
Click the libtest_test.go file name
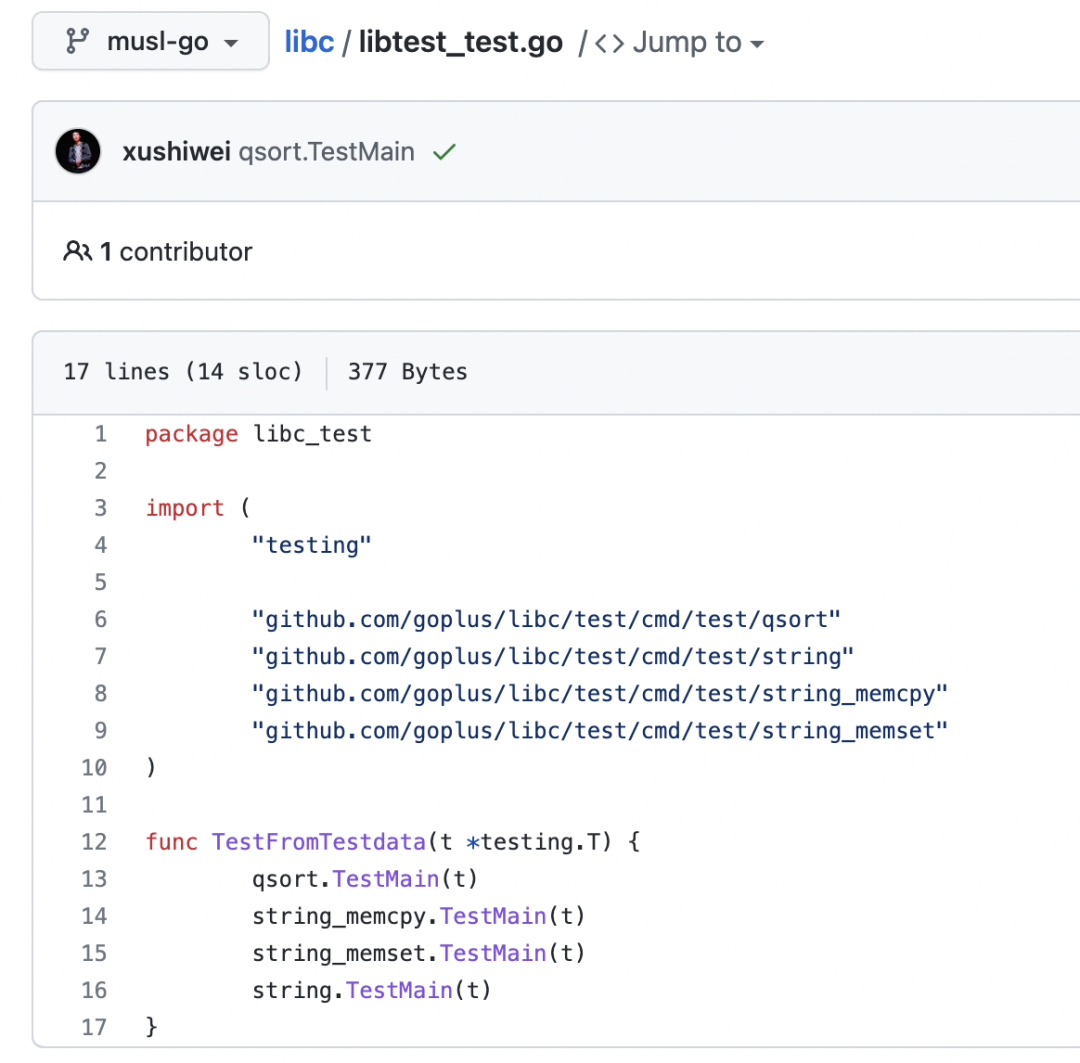(x=461, y=42)
